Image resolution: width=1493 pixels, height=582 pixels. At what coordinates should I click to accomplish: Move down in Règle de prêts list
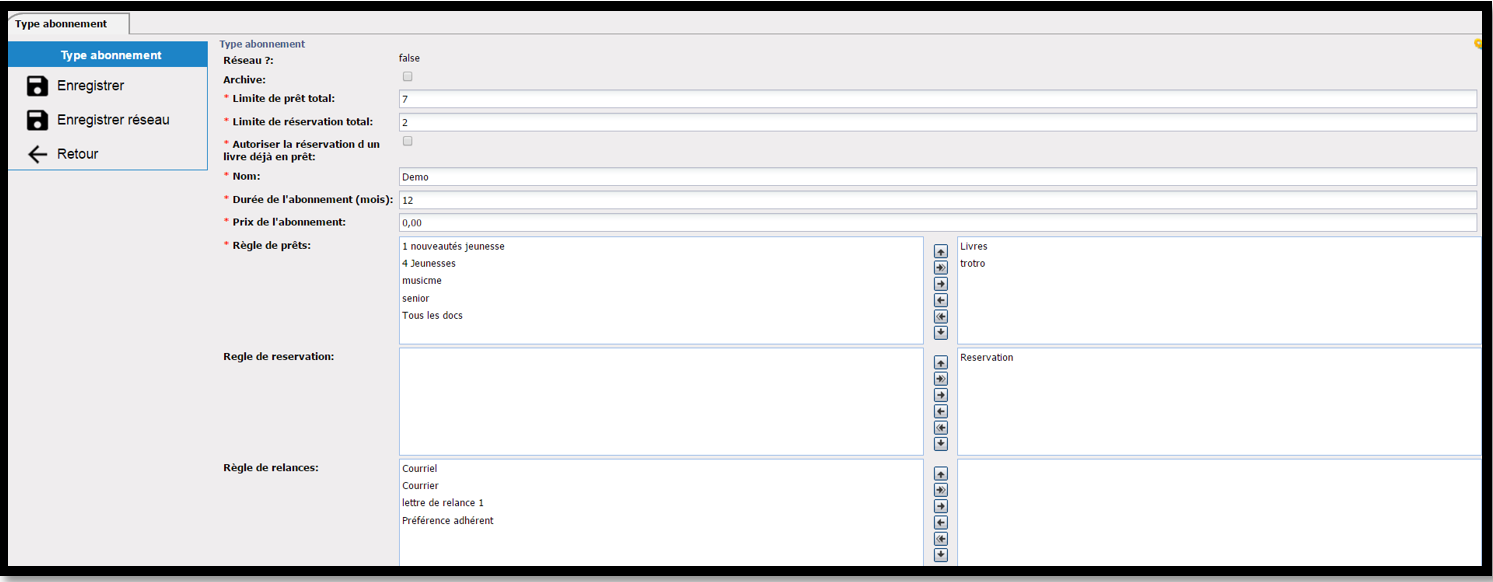point(940,332)
